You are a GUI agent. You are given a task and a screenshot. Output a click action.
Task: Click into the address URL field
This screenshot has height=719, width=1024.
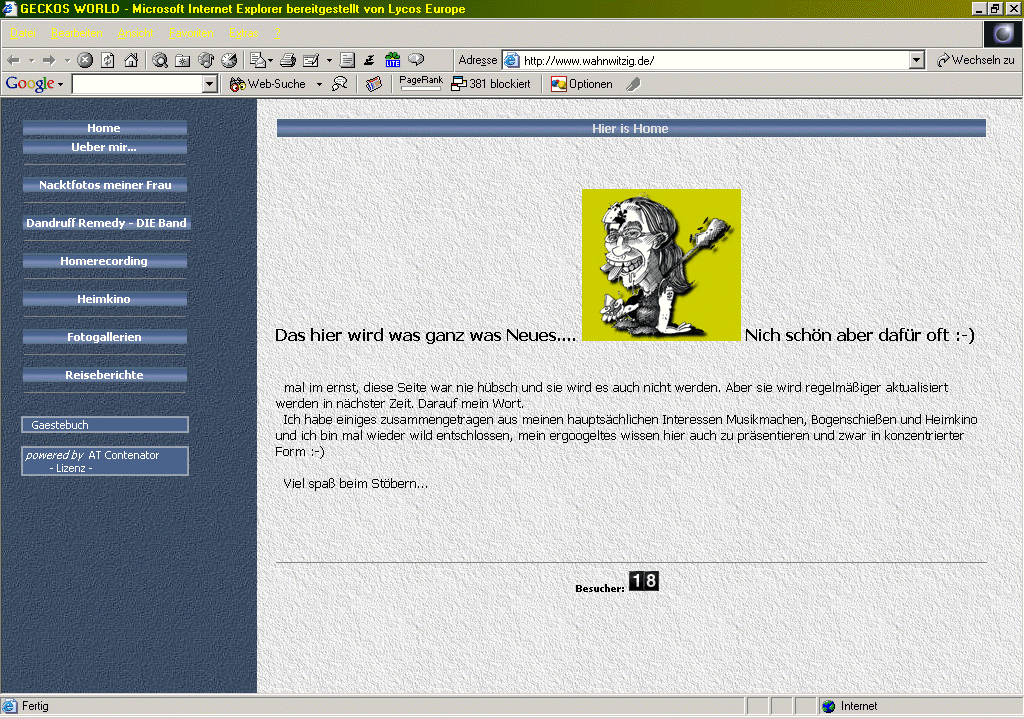[715, 60]
